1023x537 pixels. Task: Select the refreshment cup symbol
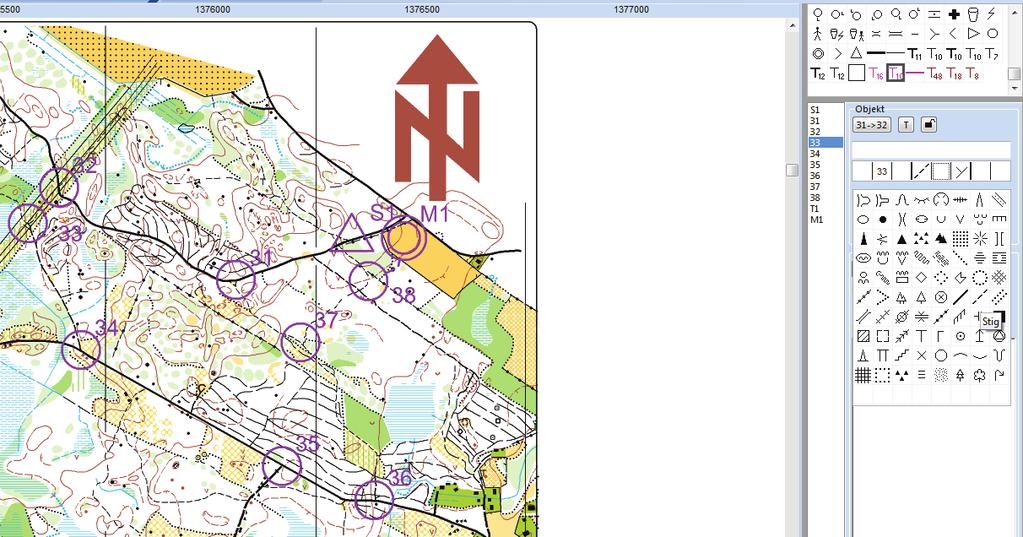973,14
